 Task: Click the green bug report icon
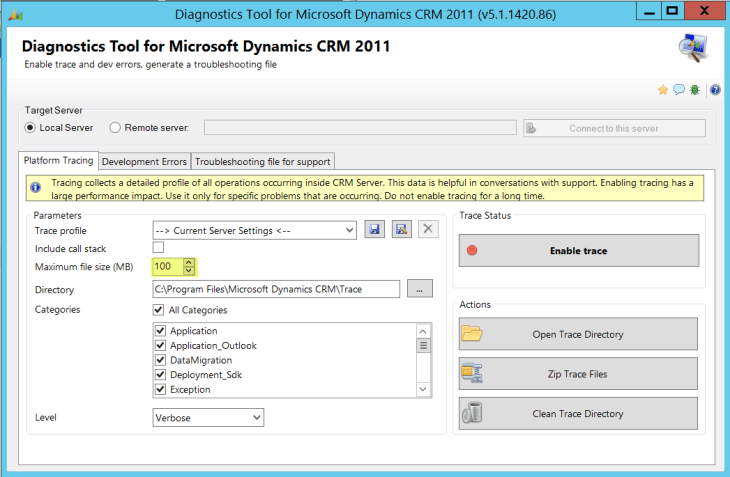pos(695,90)
